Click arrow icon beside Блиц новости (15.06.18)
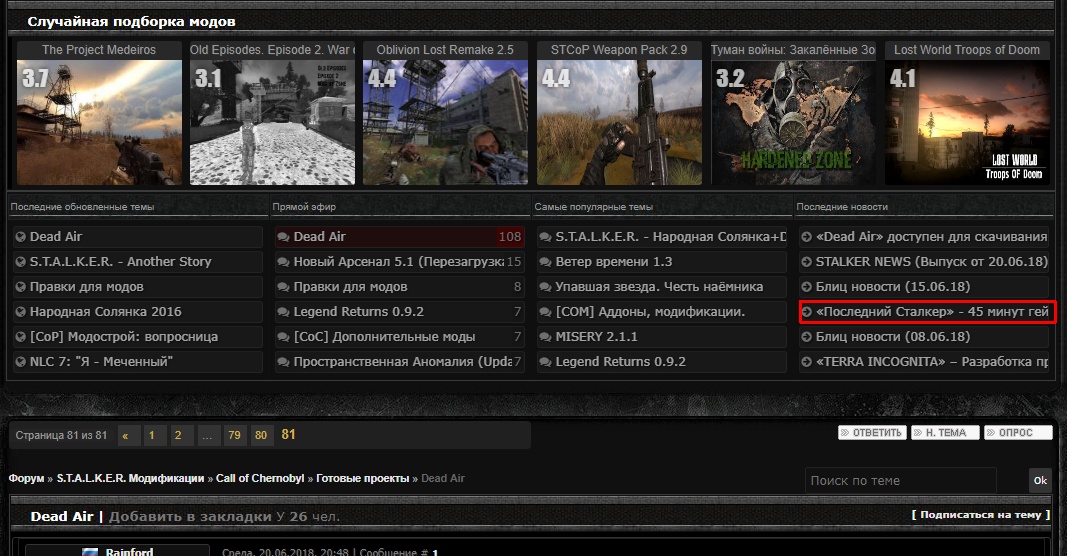This screenshot has width=1067, height=556. pyautogui.click(x=806, y=287)
